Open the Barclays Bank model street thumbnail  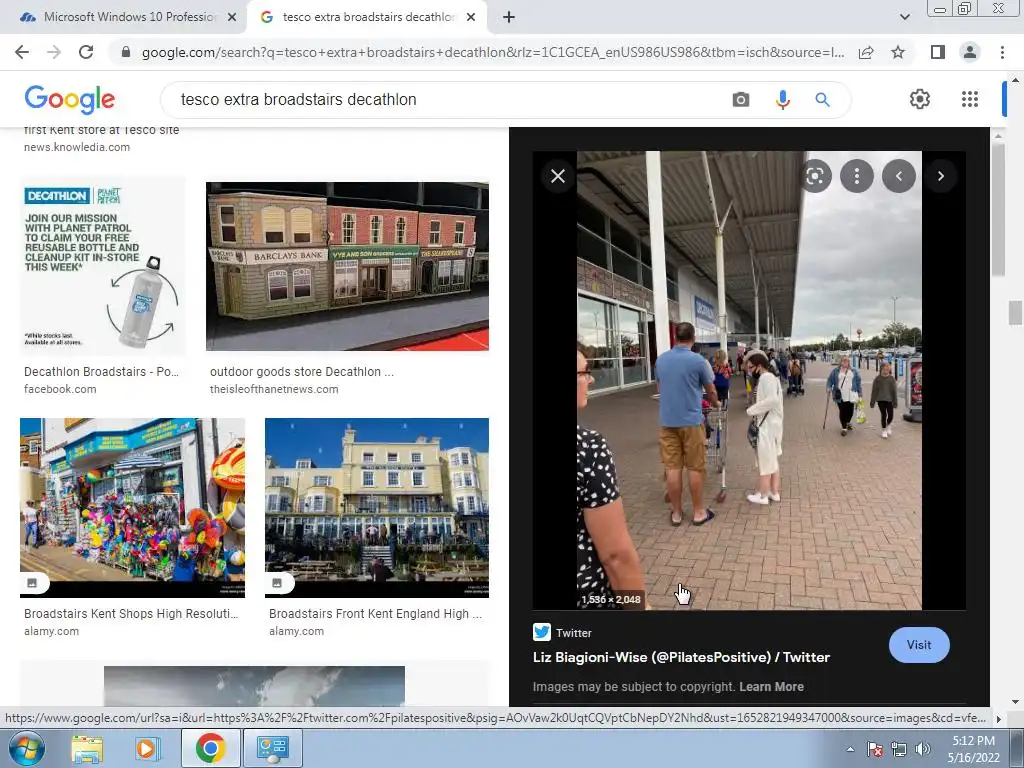347,266
